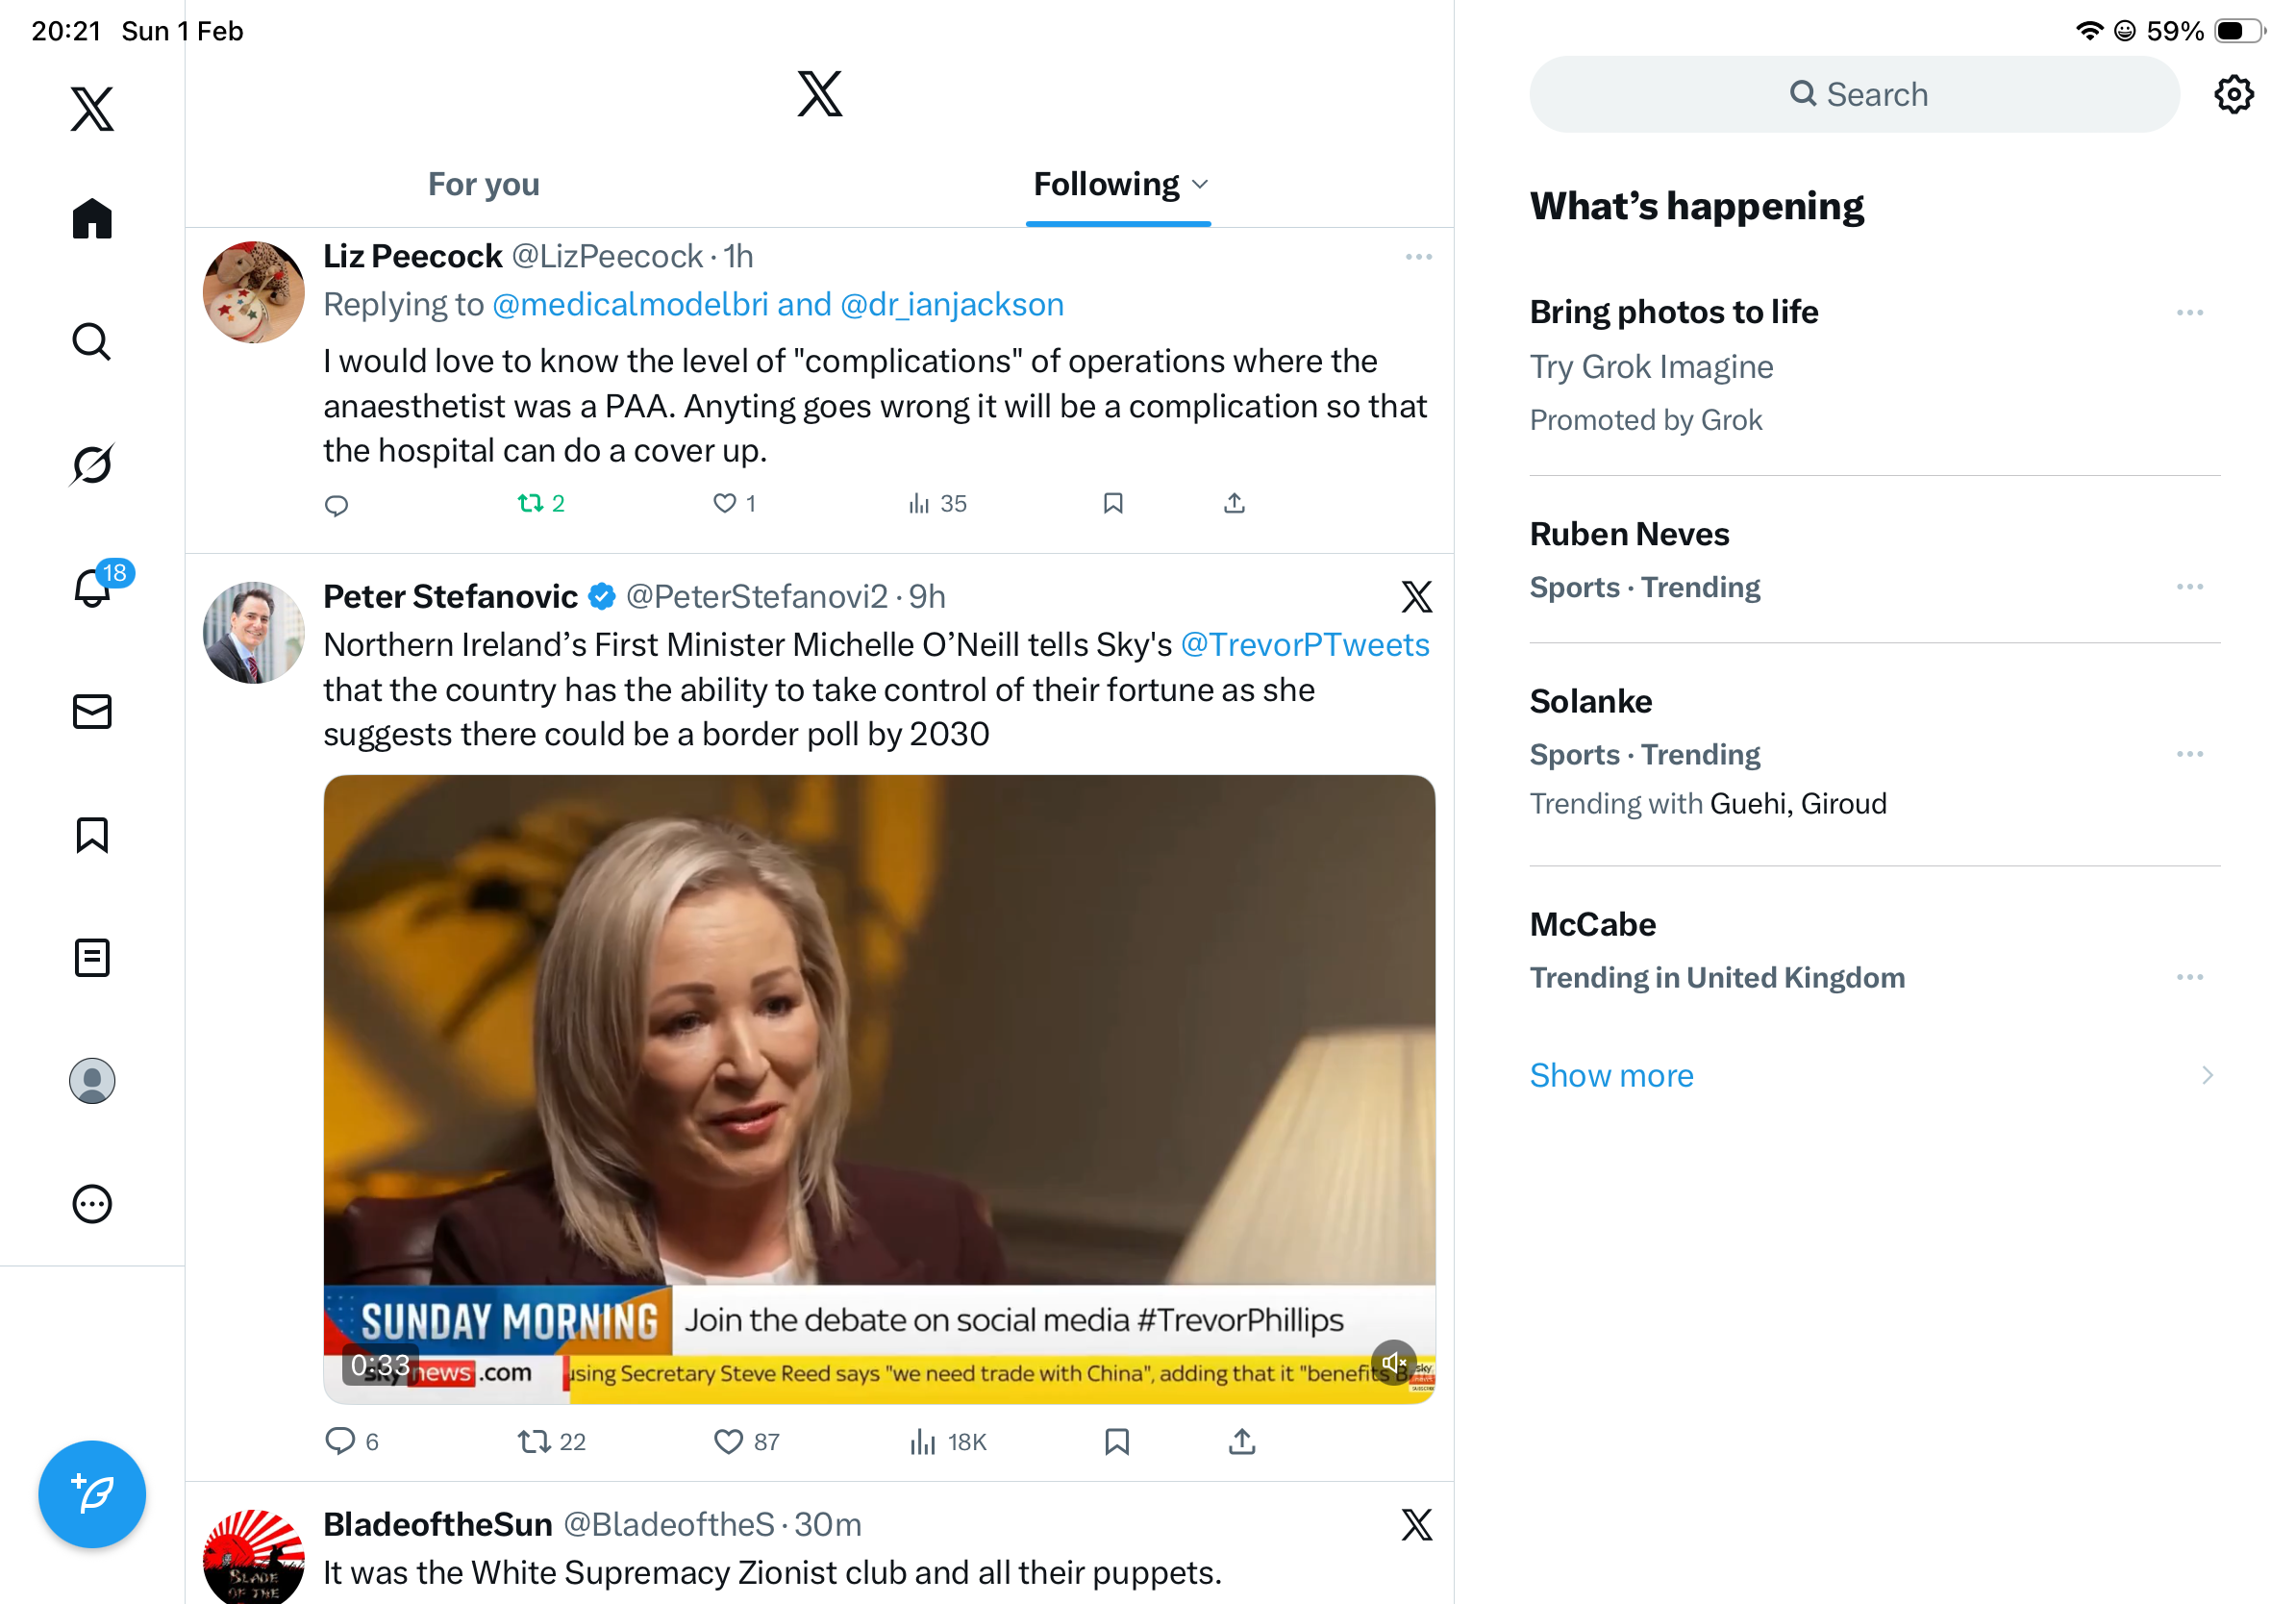2296x1604 pixels.
Task: Tap the compose new post button
Action: pyautogui.click(x=92, y=1493)
